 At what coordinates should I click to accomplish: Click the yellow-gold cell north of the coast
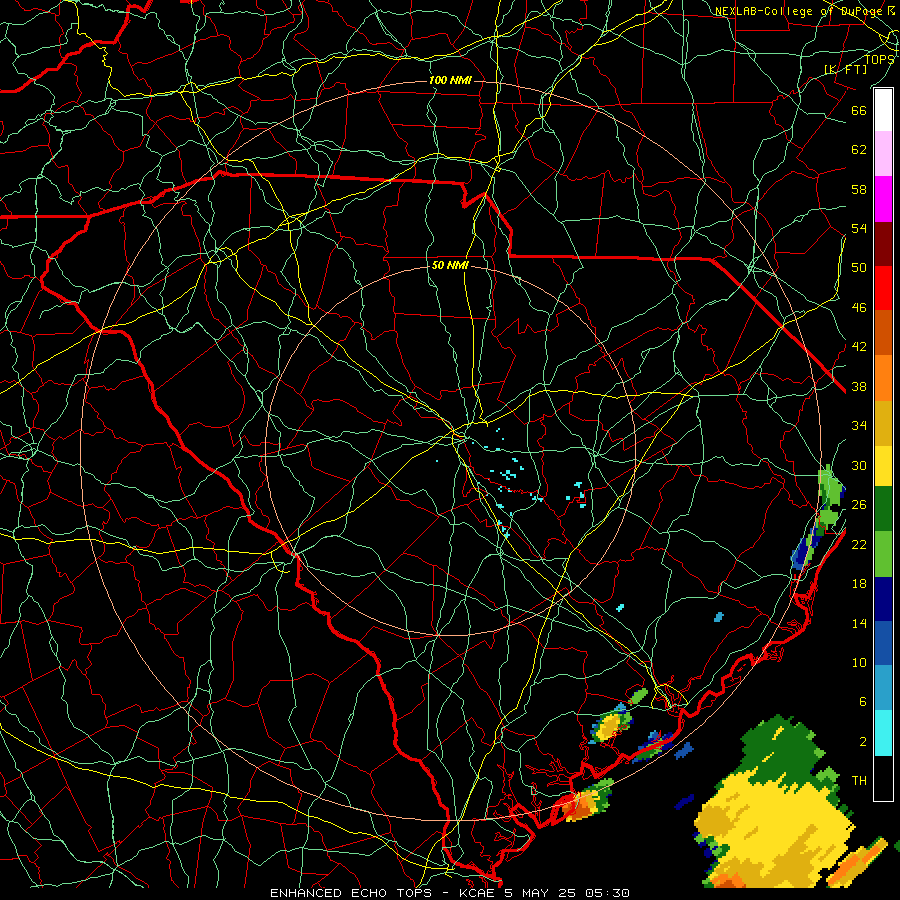(x=608, y=727)
